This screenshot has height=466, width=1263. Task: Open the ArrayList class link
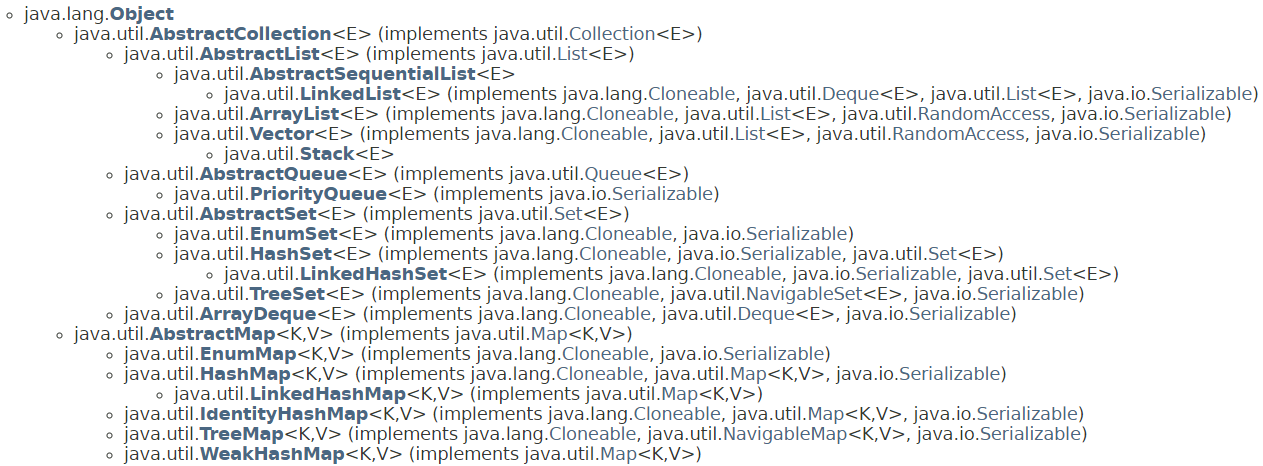(x=290, y=114)
